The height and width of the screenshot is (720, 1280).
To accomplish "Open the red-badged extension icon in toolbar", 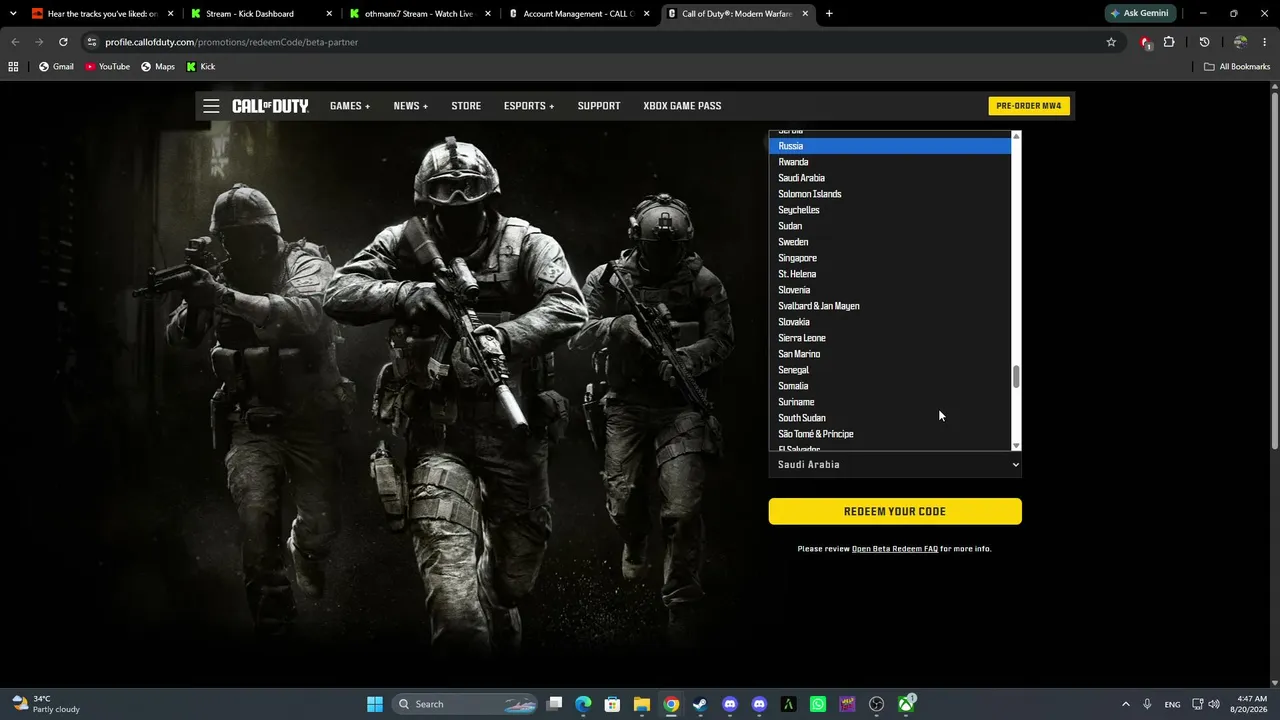I will click(1146, 42).
